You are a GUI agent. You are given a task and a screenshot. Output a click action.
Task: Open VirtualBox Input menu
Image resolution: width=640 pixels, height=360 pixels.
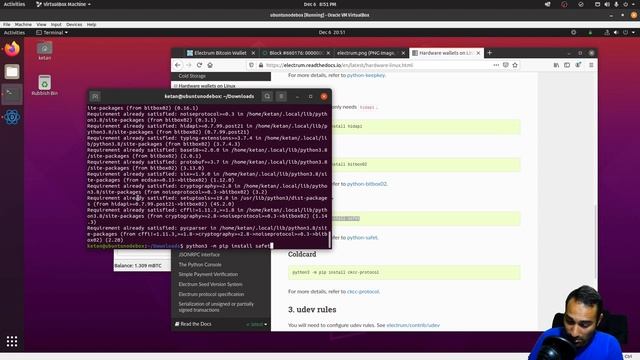(56, 24)
